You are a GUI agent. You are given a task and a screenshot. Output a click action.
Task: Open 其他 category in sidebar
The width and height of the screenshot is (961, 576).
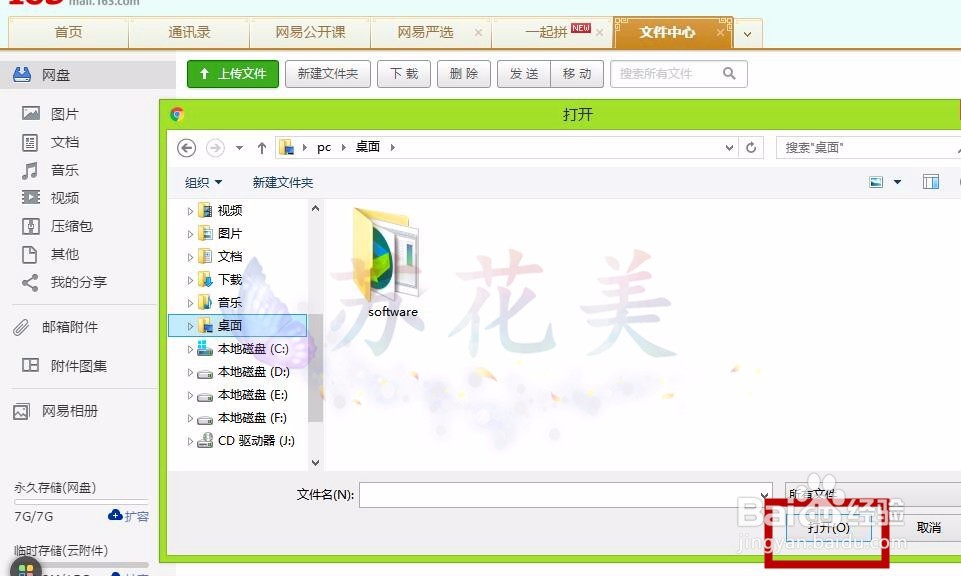point(64,254)
